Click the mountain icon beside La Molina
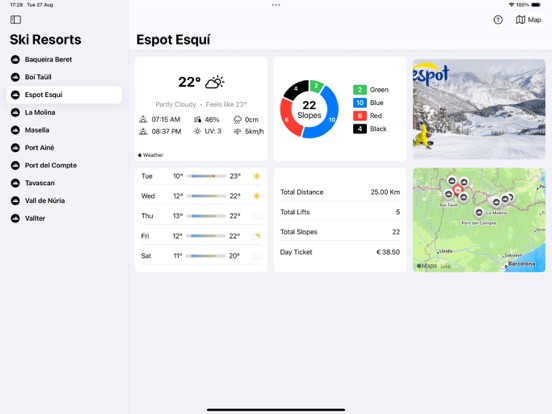The width and height of the screenshot is (552, 414). (15, 112)
